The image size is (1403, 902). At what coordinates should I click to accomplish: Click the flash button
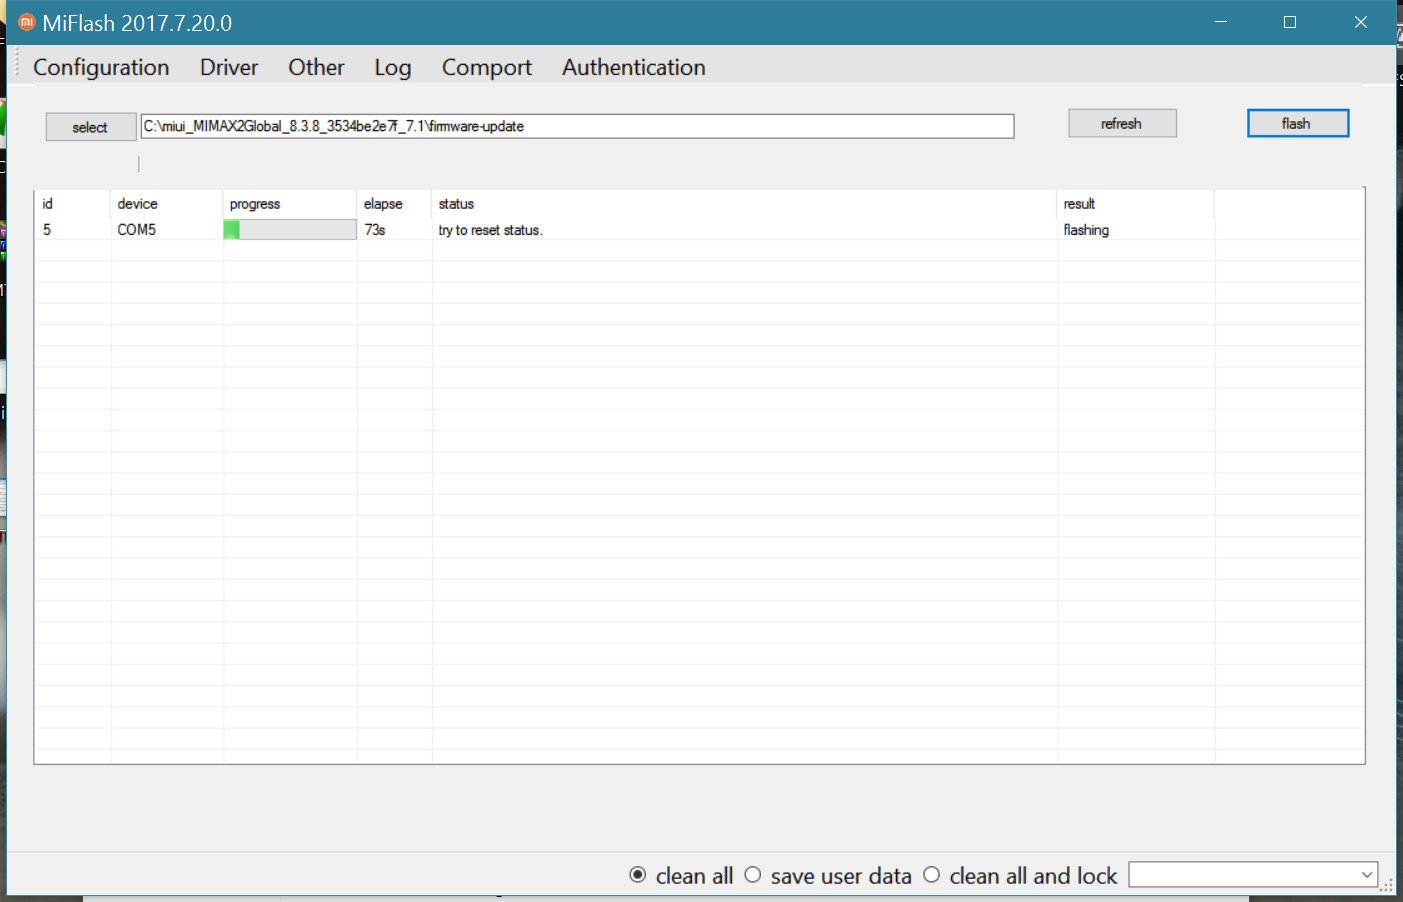click(1297, 124)
